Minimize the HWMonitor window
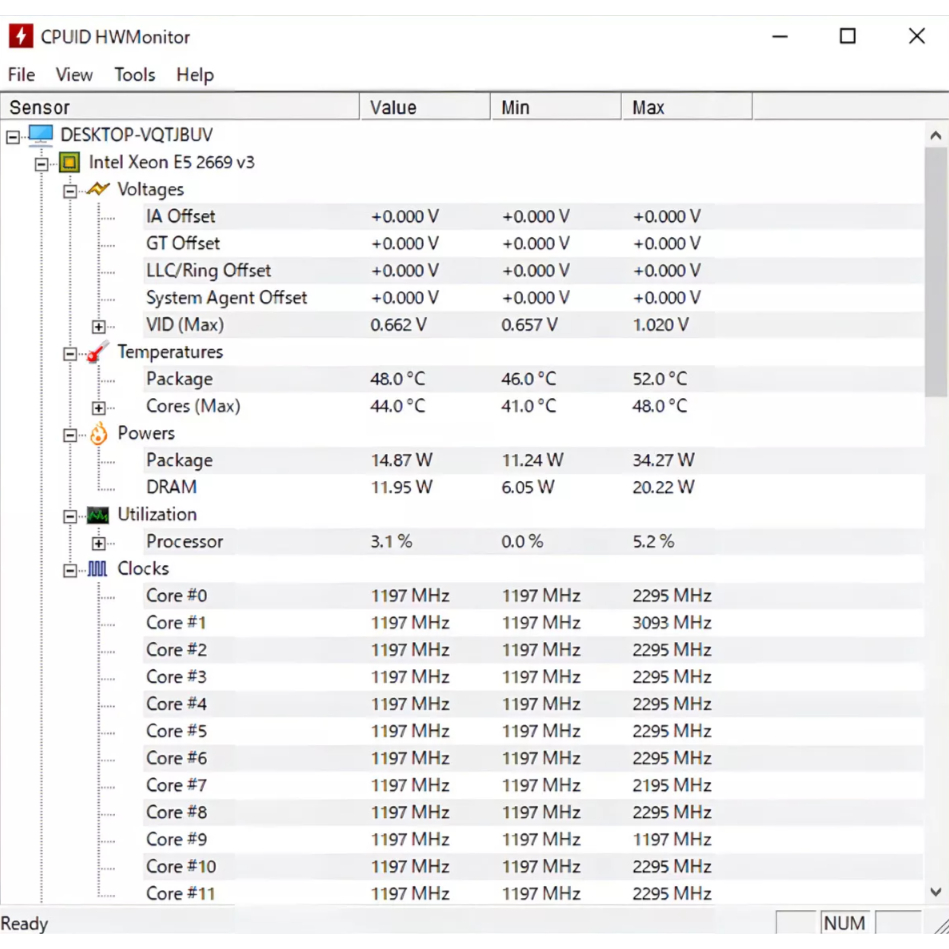Image resolution: width=949 pixels, height=949 pixels. click(x=780, y=36)
